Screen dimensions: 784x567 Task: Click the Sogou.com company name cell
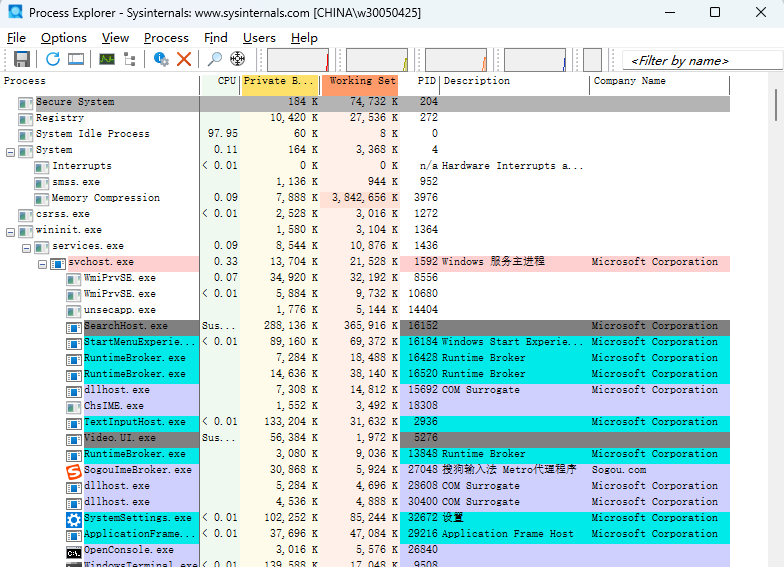619,470
